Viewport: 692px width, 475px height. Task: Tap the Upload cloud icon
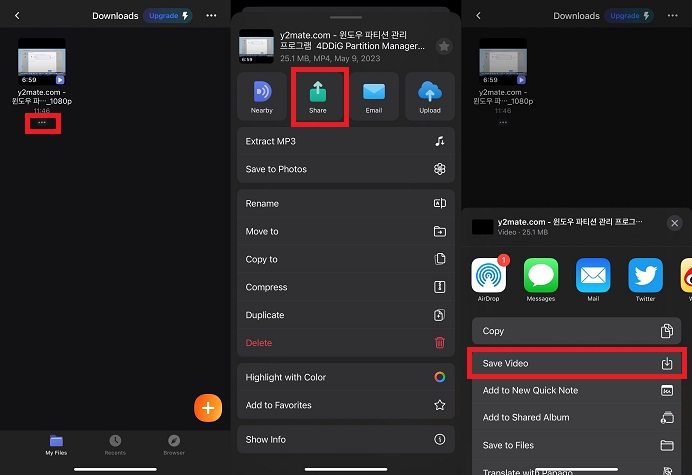point(430,97)
